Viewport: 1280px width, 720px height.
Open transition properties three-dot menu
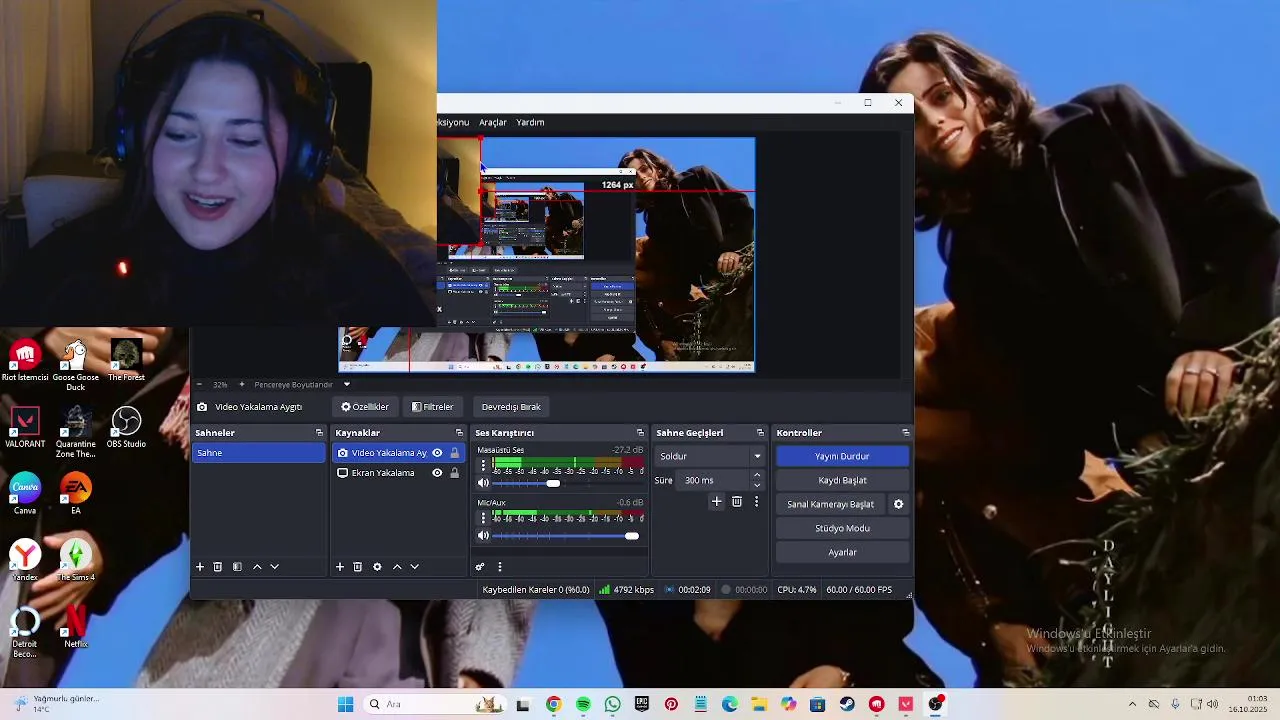click(756, 502)
